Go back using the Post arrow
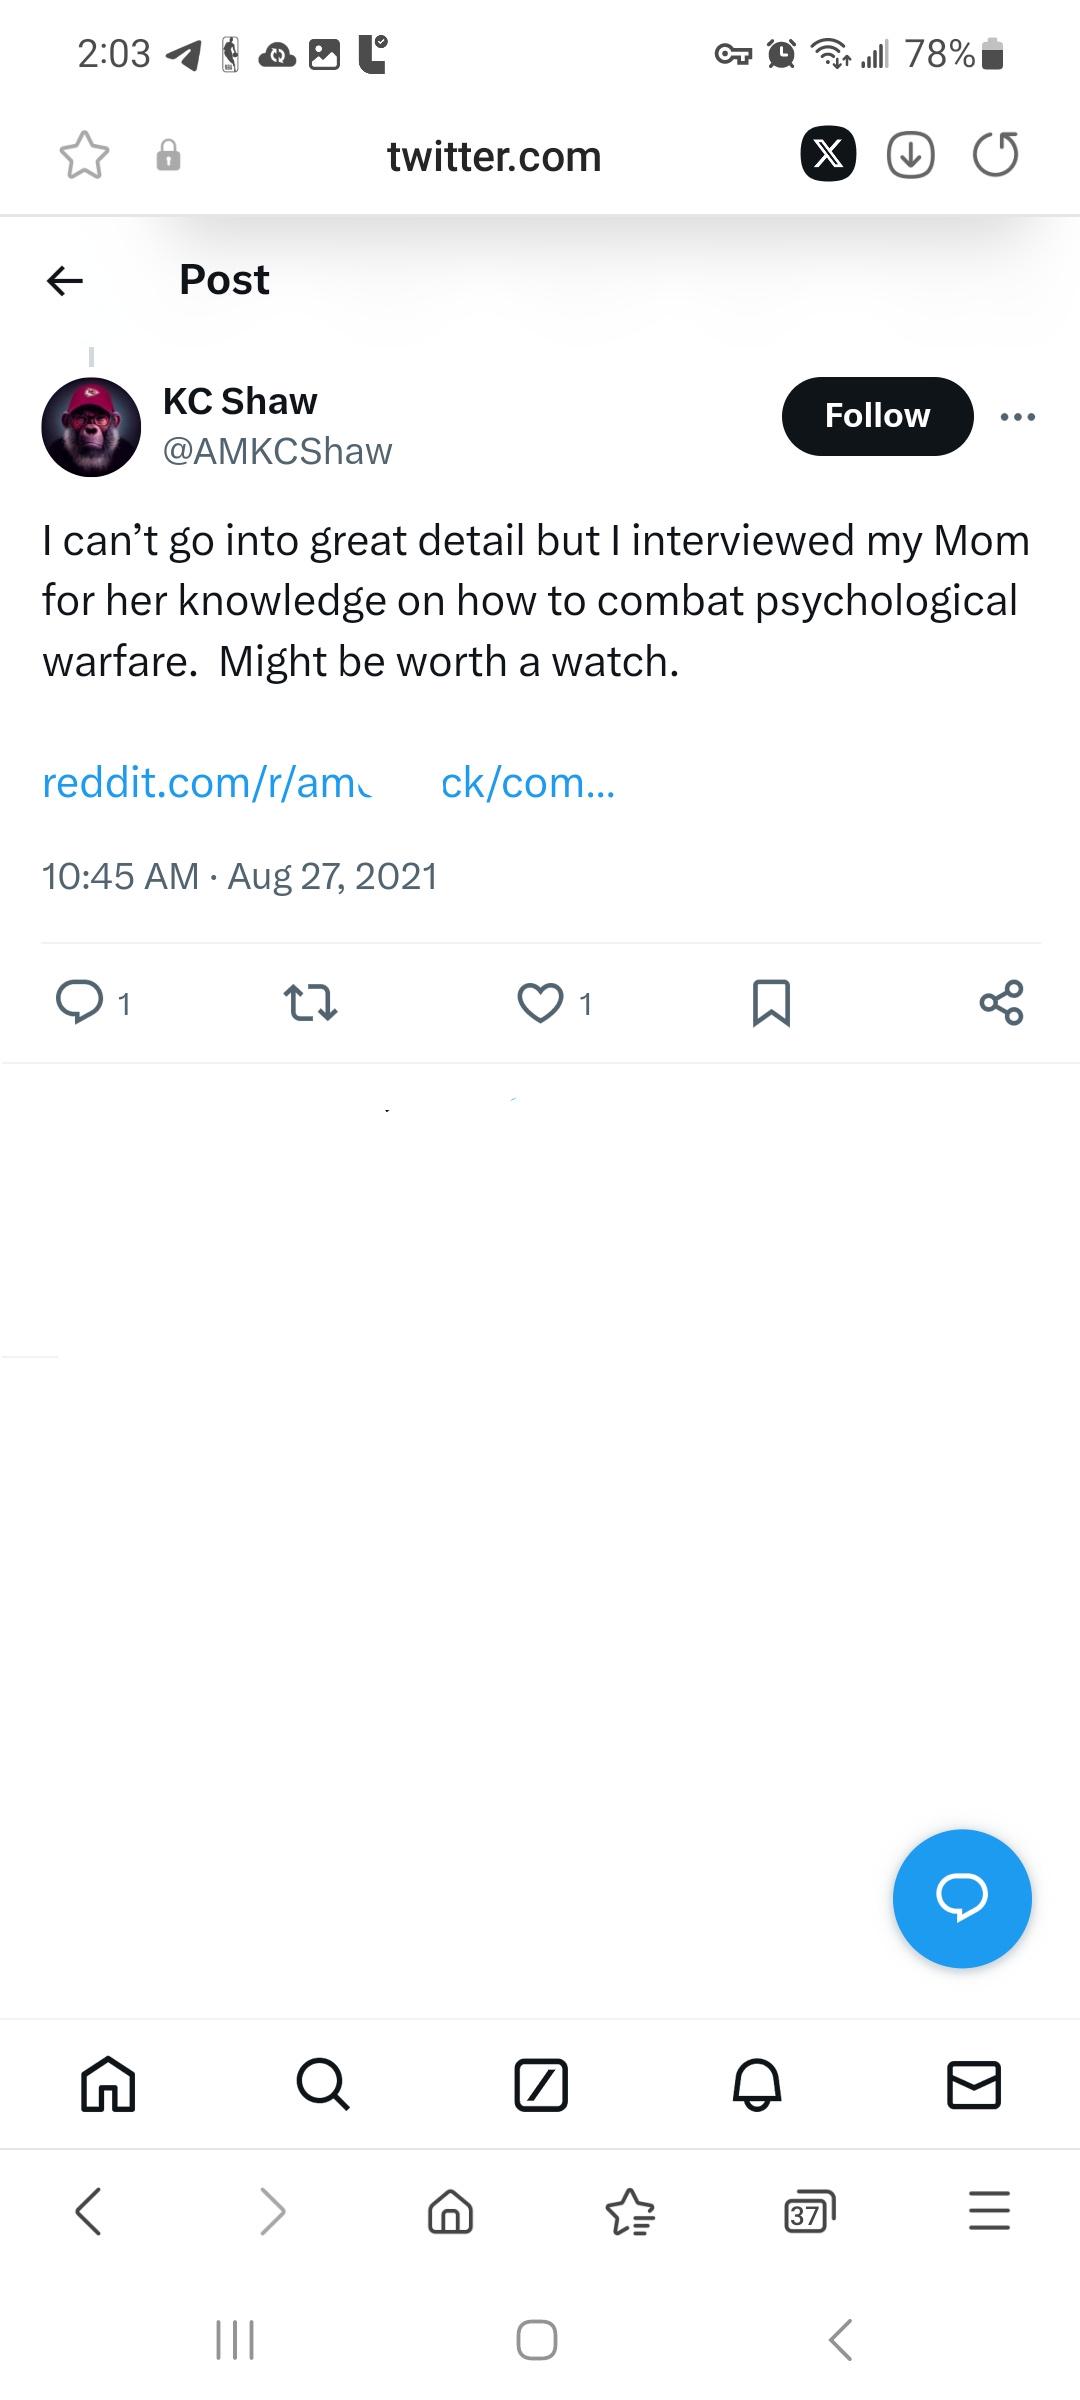Image resolution: width=1080 pixels, height=2400 pixels. 65,281
